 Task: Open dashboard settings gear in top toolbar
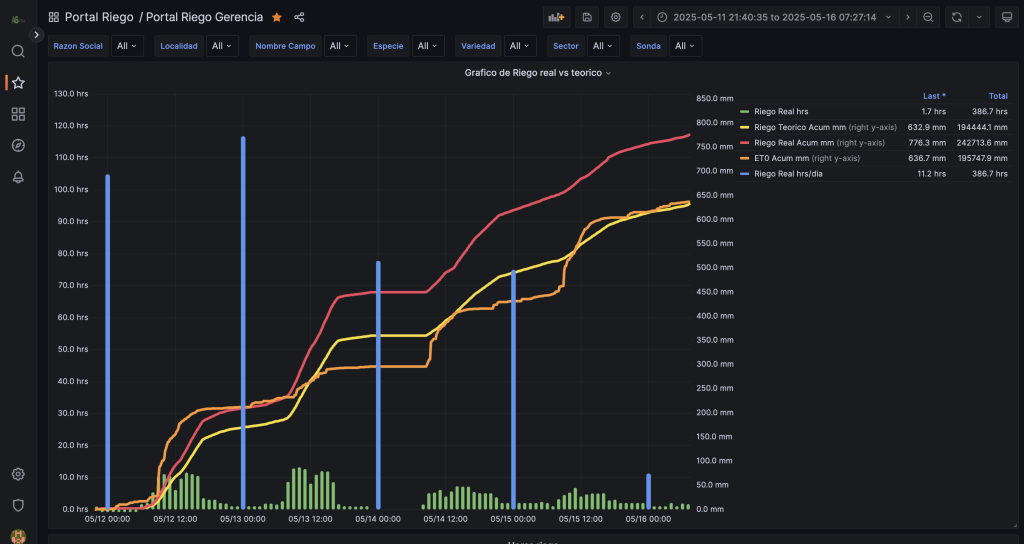616,17
